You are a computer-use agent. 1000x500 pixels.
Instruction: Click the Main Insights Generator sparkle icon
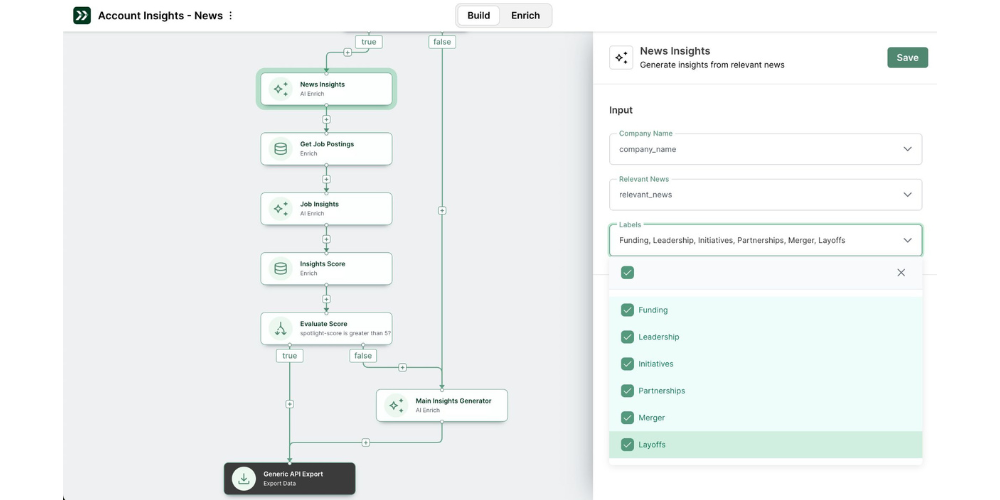396,405
